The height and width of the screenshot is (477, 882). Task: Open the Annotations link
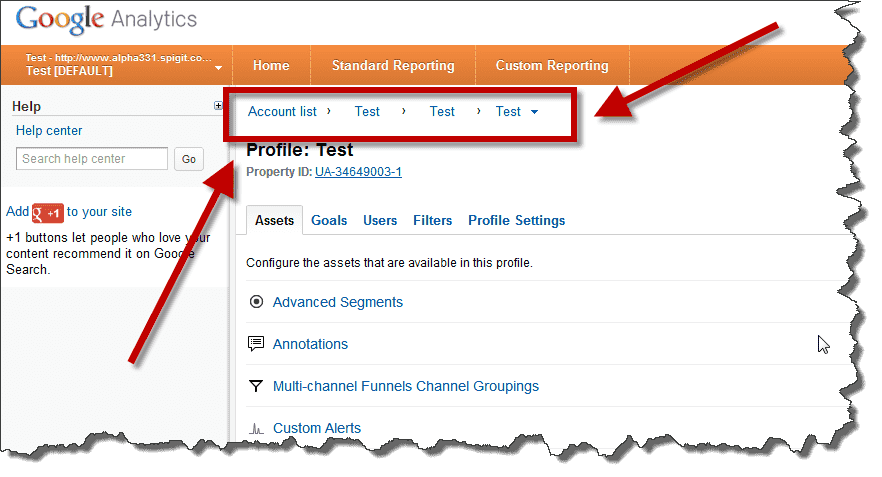(x=310, y=344)
